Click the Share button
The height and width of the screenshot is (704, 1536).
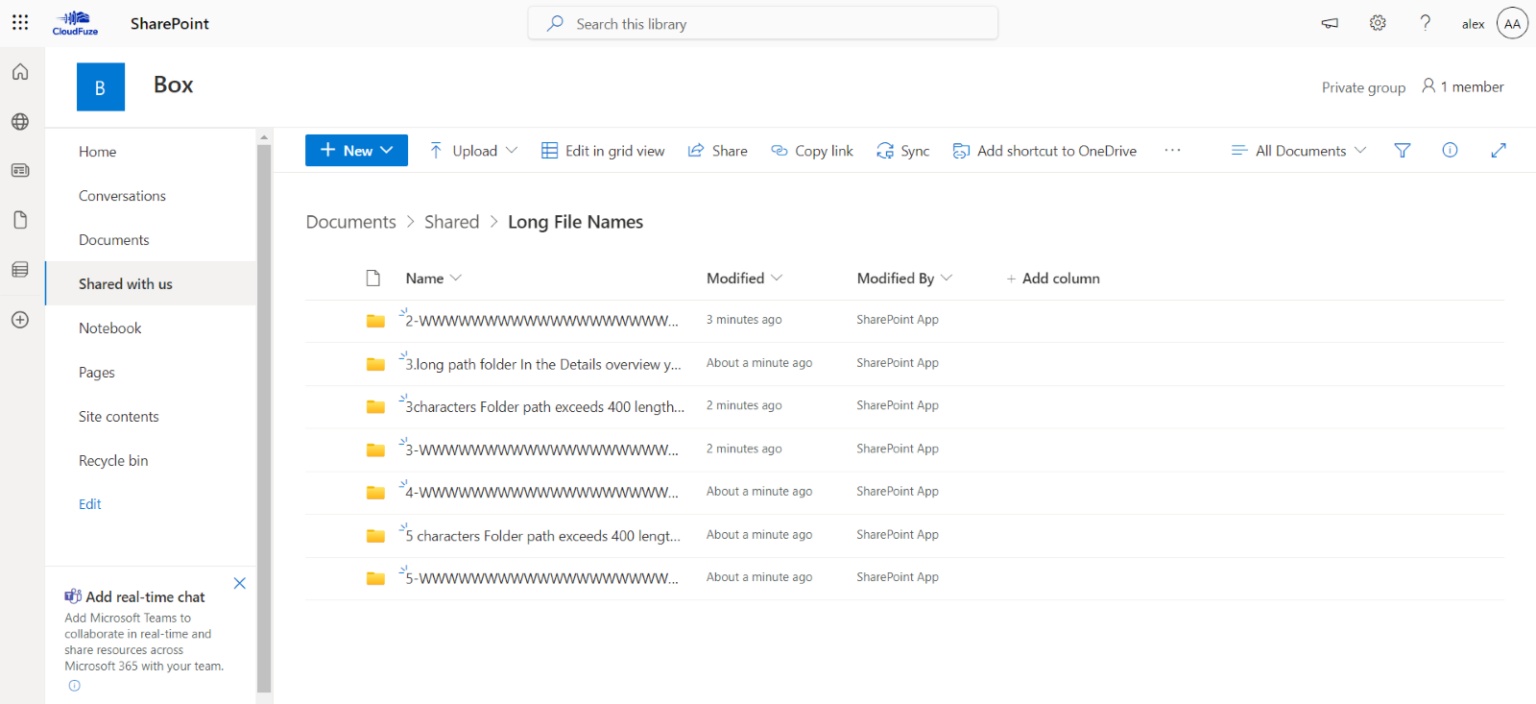pyautogui.click(x=717, y=150)
